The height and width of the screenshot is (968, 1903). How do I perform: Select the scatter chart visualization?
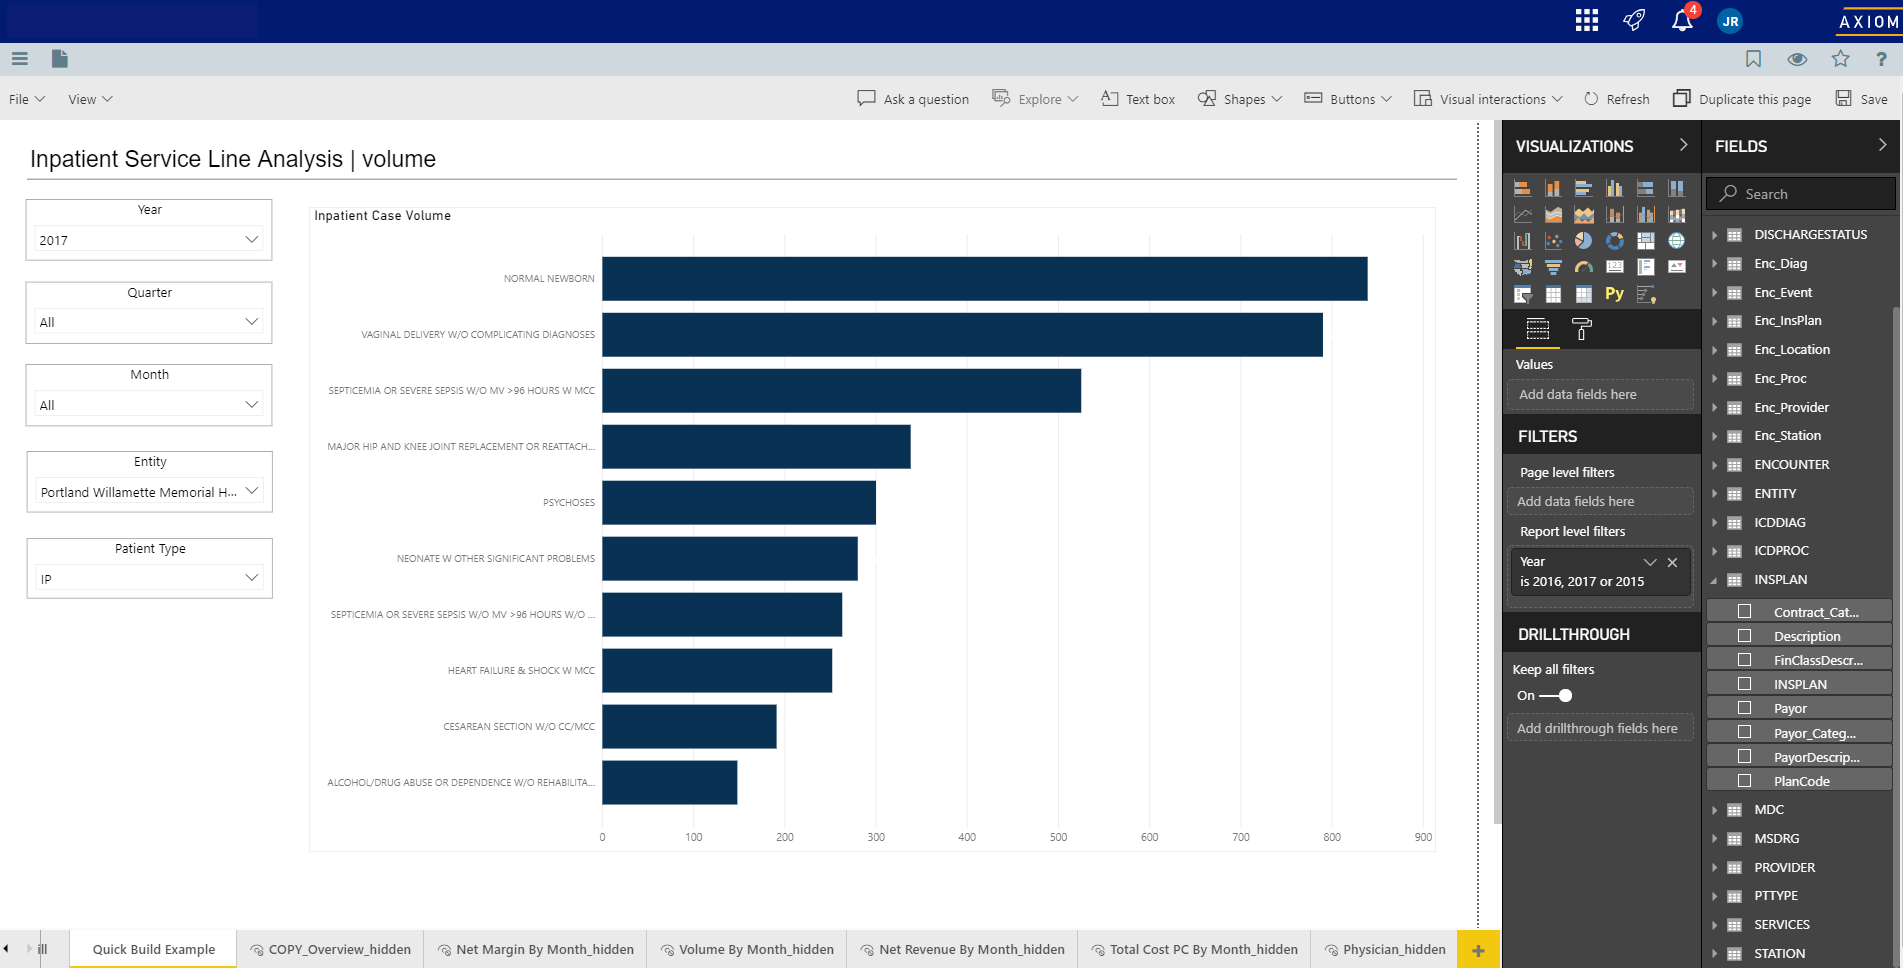tap(1553, 241)
